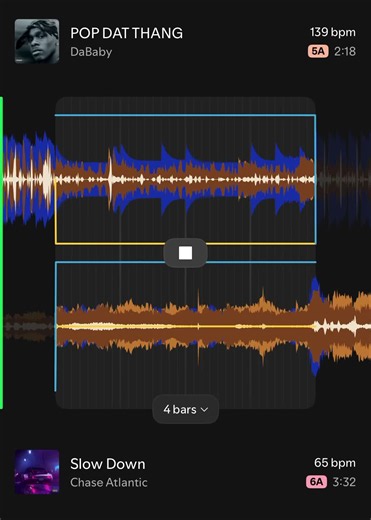371x520 pixels.
Task: Click the 2:18 track duration
Action: tap(345, 51)
